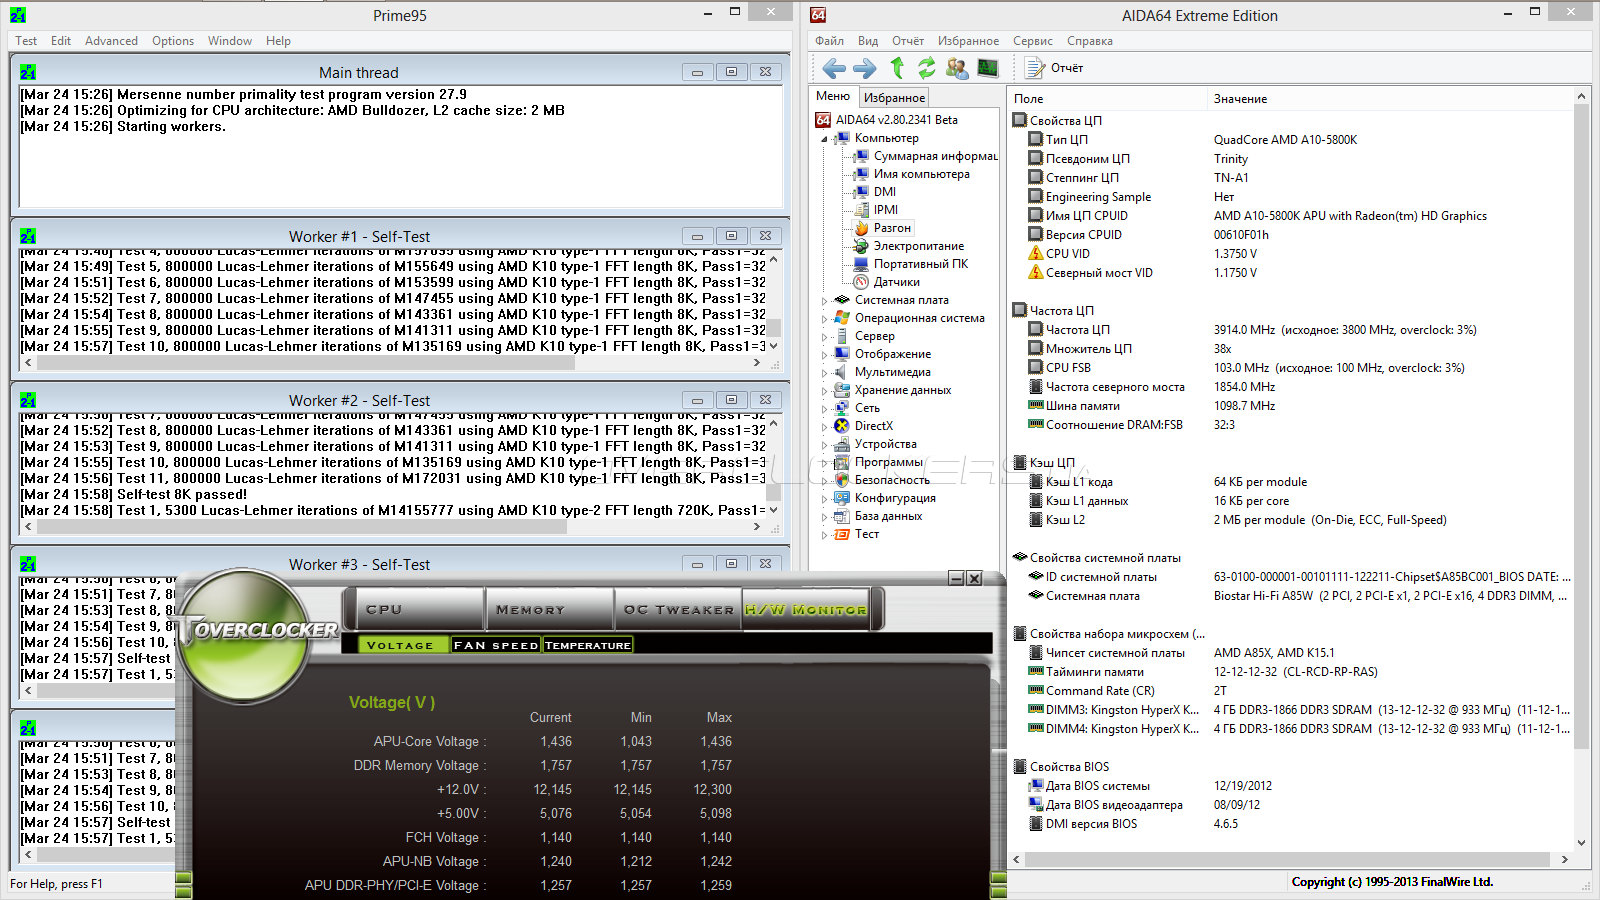This screenshot has height=900, width=1600.
Task: Open the Prime95 Test menu
Action: 26,41
